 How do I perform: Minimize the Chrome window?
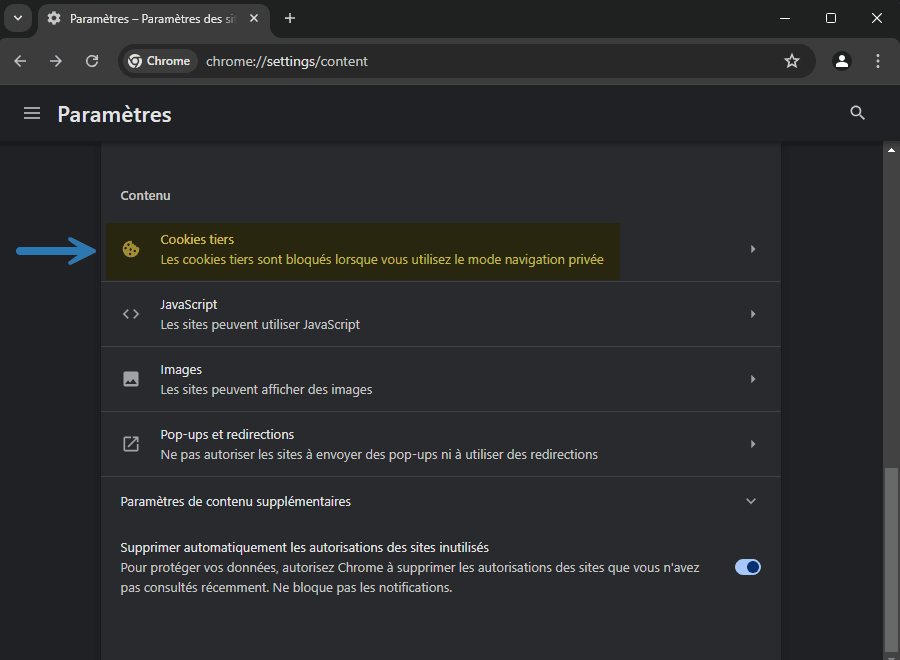(785, 18)
